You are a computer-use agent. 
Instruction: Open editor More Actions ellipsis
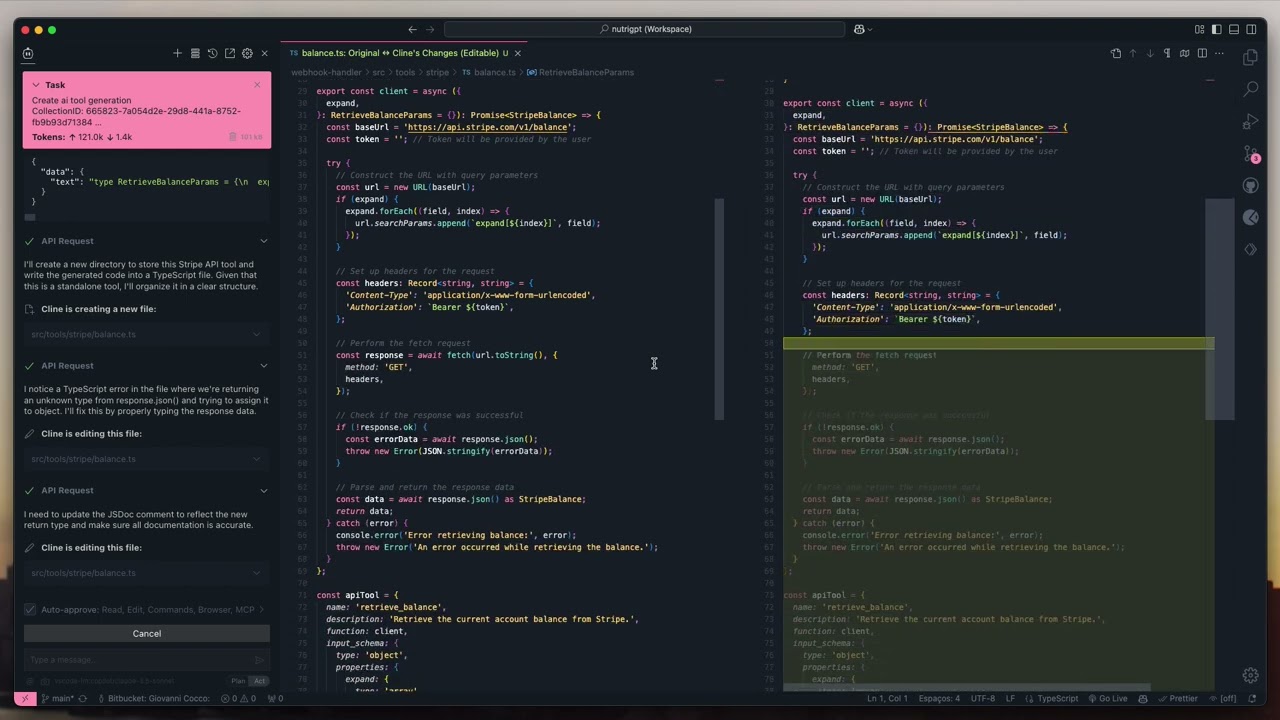pos(1219,53)
